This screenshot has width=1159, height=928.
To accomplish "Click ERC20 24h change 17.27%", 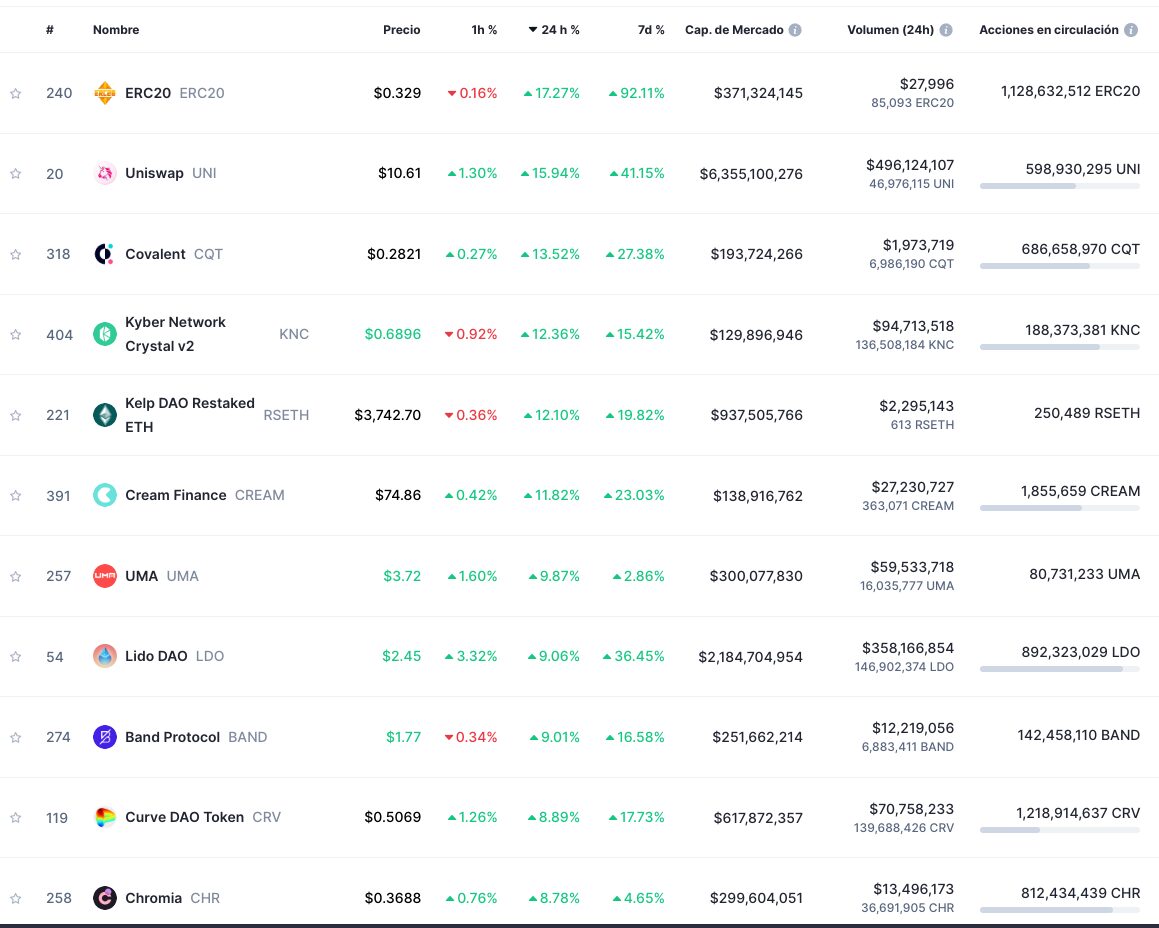I will click(551, 93).
